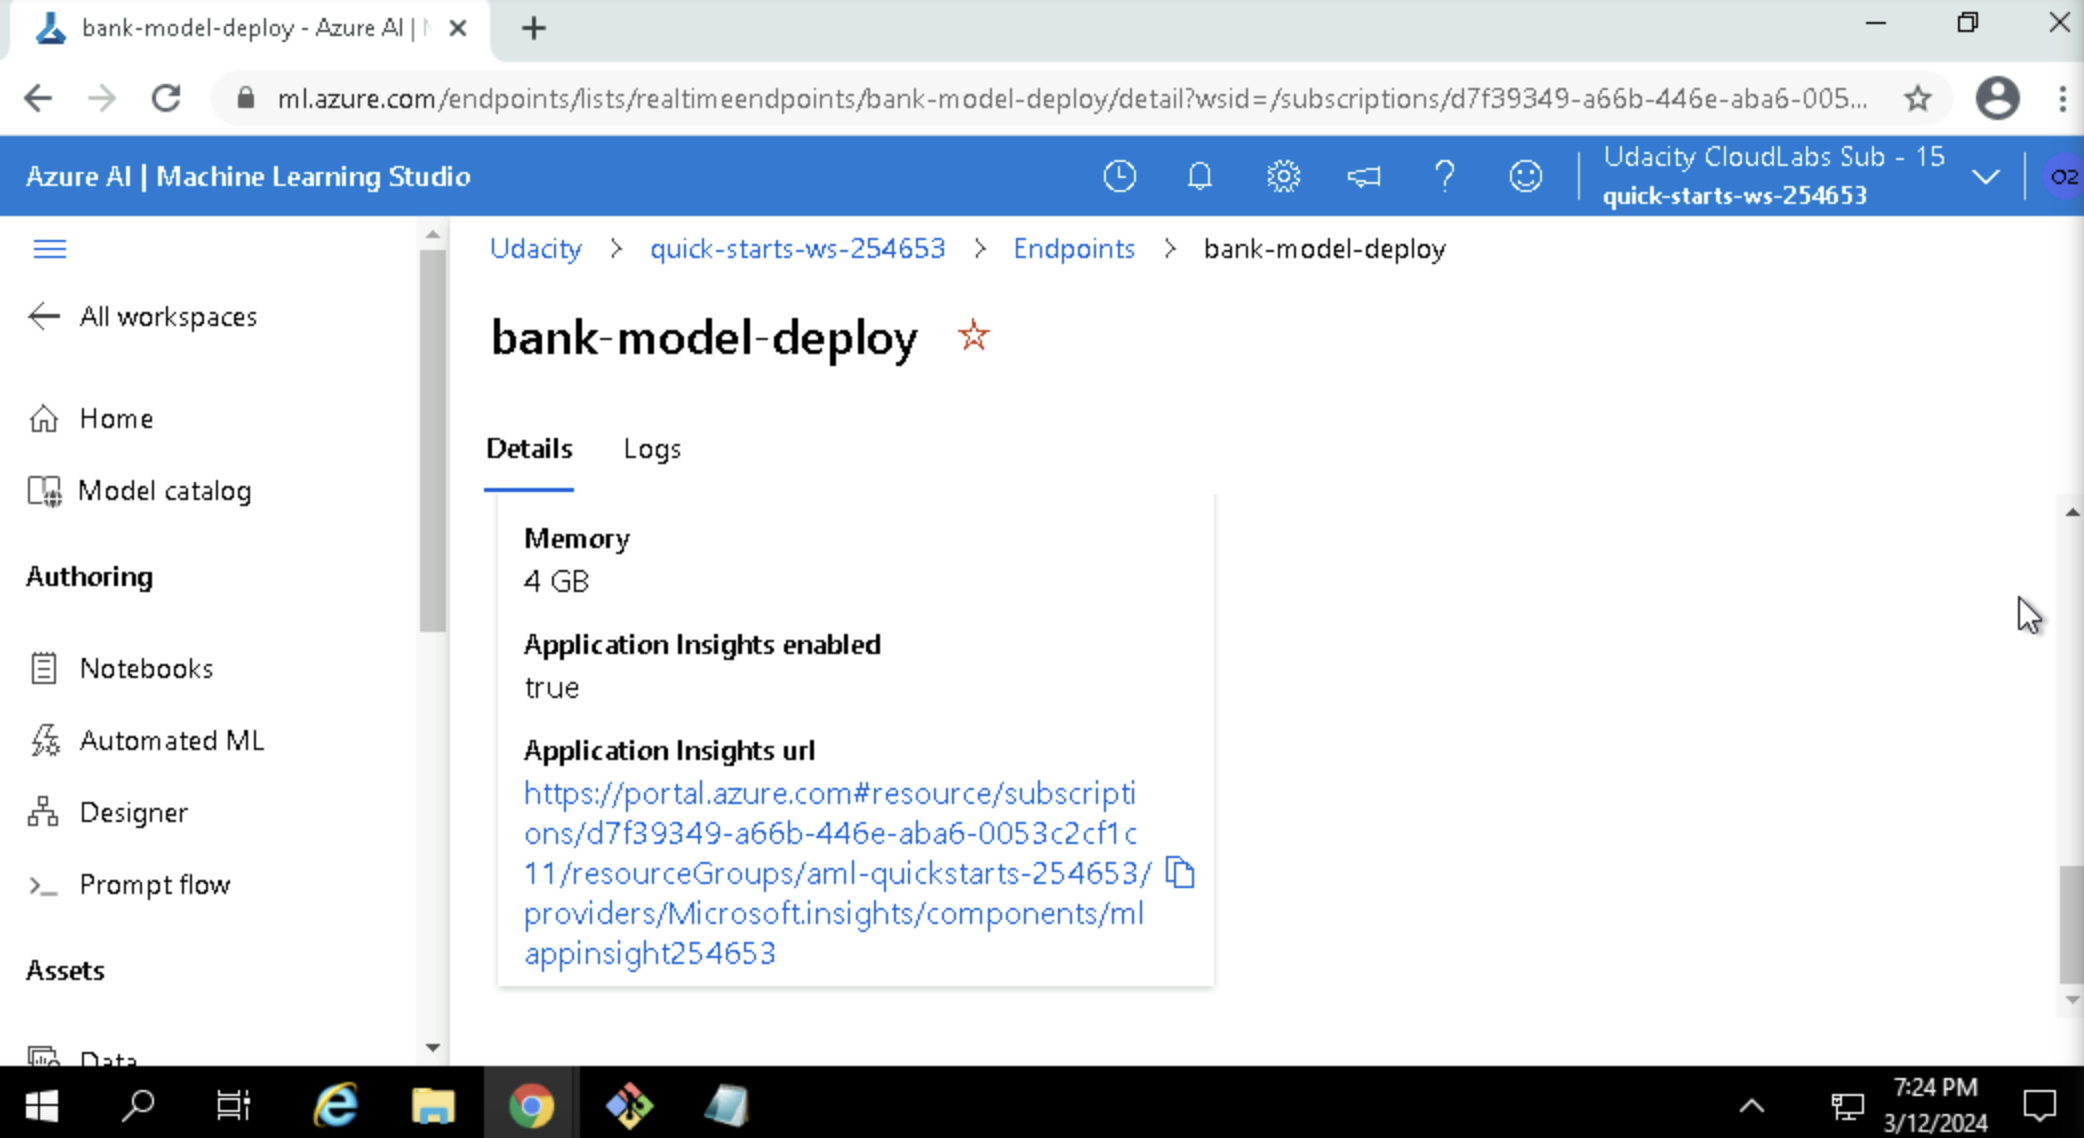Open Notebooks from the sidebar
The width and height of the screenshot is (2084, 1138).
(146, 669)
